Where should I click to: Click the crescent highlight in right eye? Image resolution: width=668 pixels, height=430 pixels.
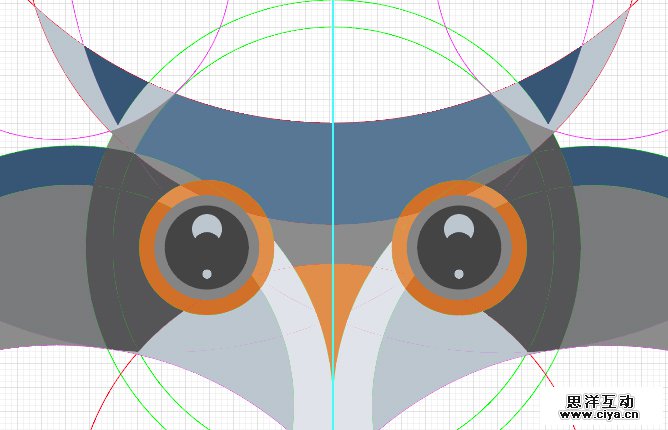click(x=459, y=225)
